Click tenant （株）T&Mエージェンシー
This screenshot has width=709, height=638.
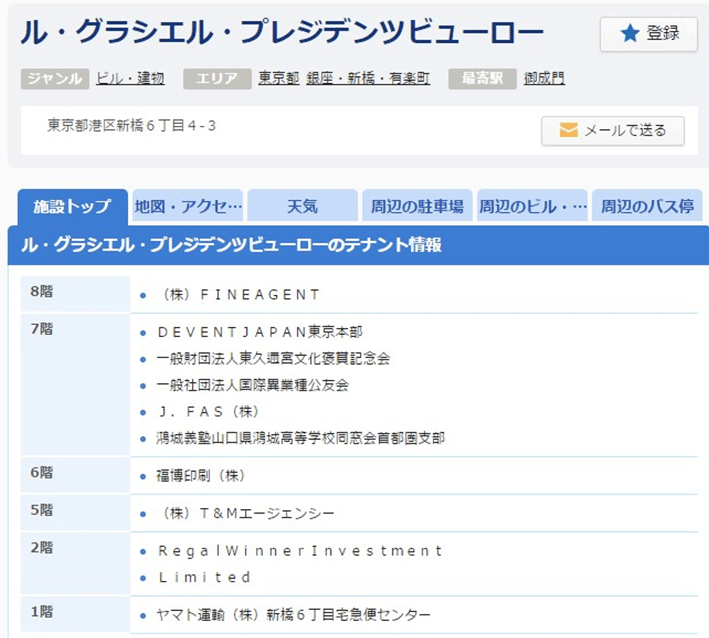point(246,513)
